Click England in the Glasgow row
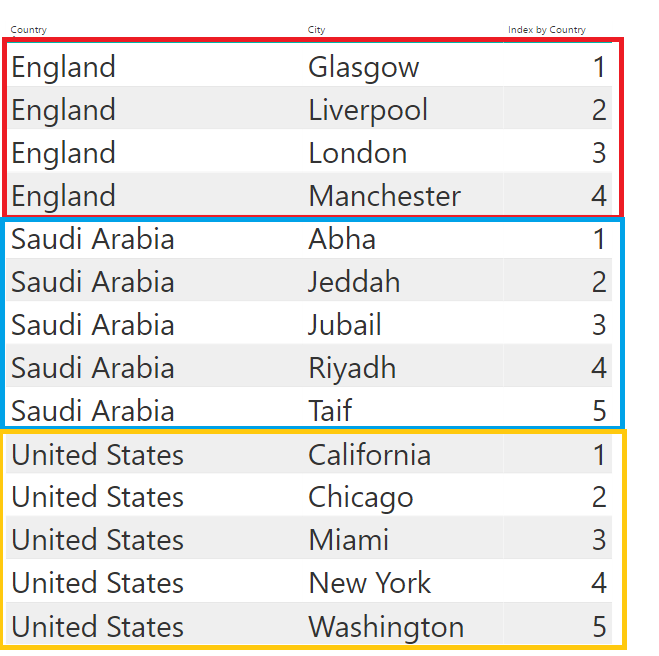This screenshot has height=656, width=659. (x=63, y=67)
